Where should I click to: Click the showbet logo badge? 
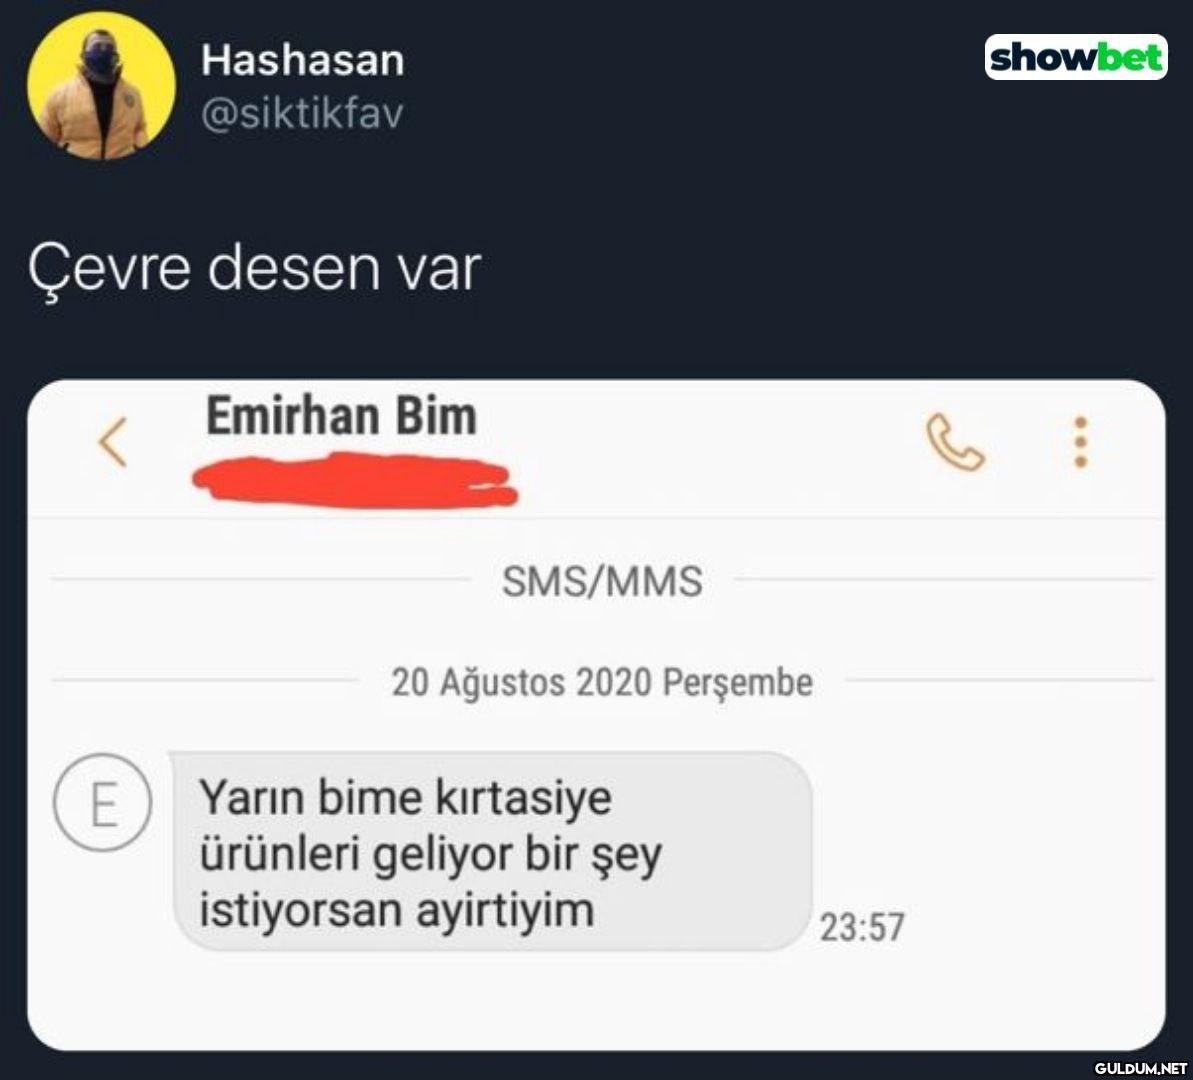[1076, 57]
